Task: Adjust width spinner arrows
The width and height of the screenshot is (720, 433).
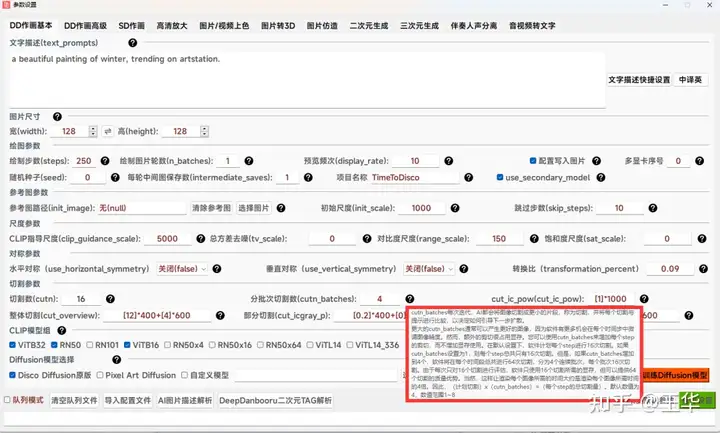Action: click(93, 131)
